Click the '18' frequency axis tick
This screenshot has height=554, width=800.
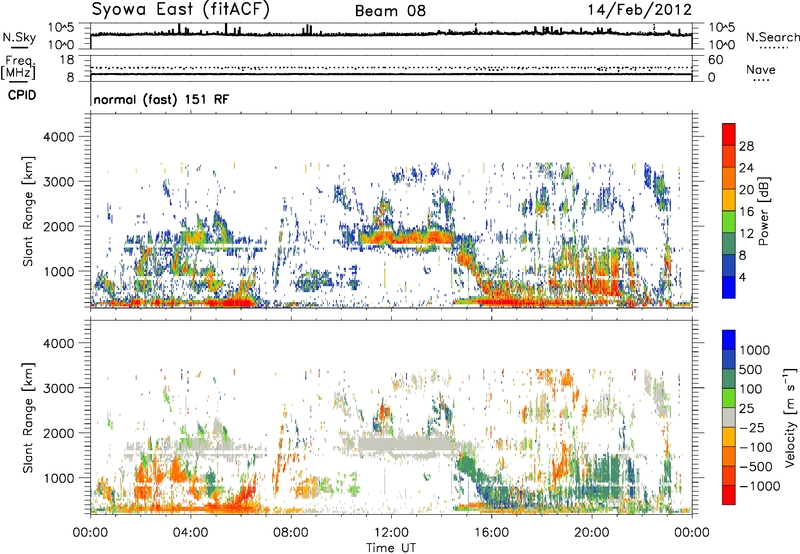67,60
